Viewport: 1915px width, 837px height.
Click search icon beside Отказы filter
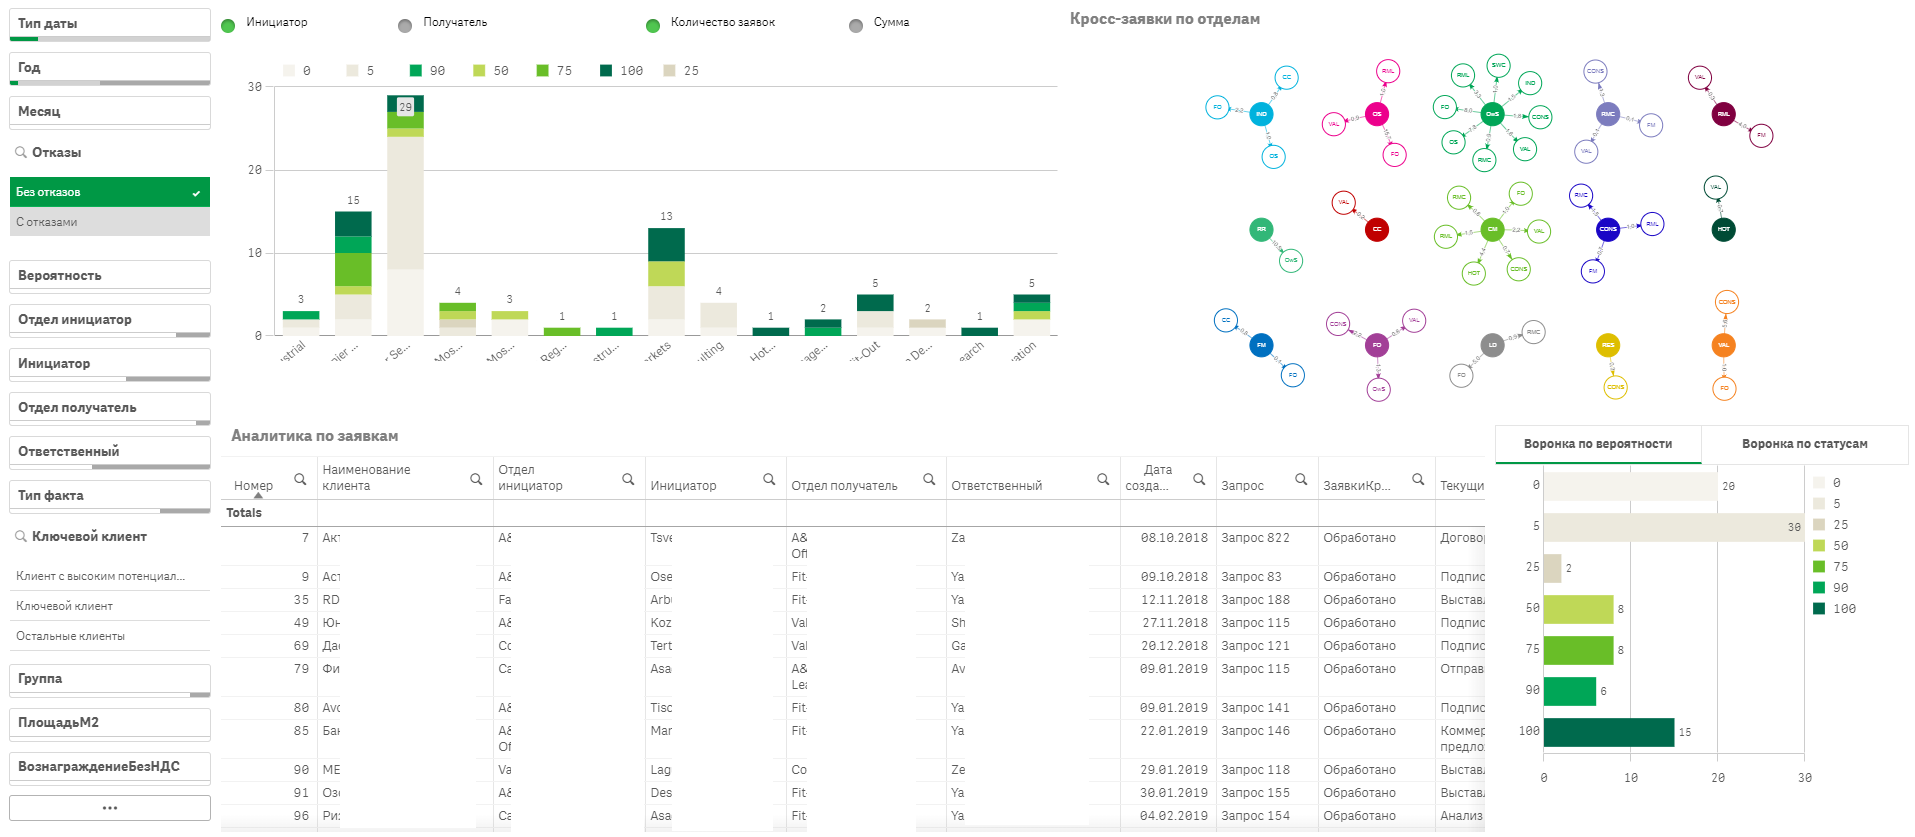point(21,153)
